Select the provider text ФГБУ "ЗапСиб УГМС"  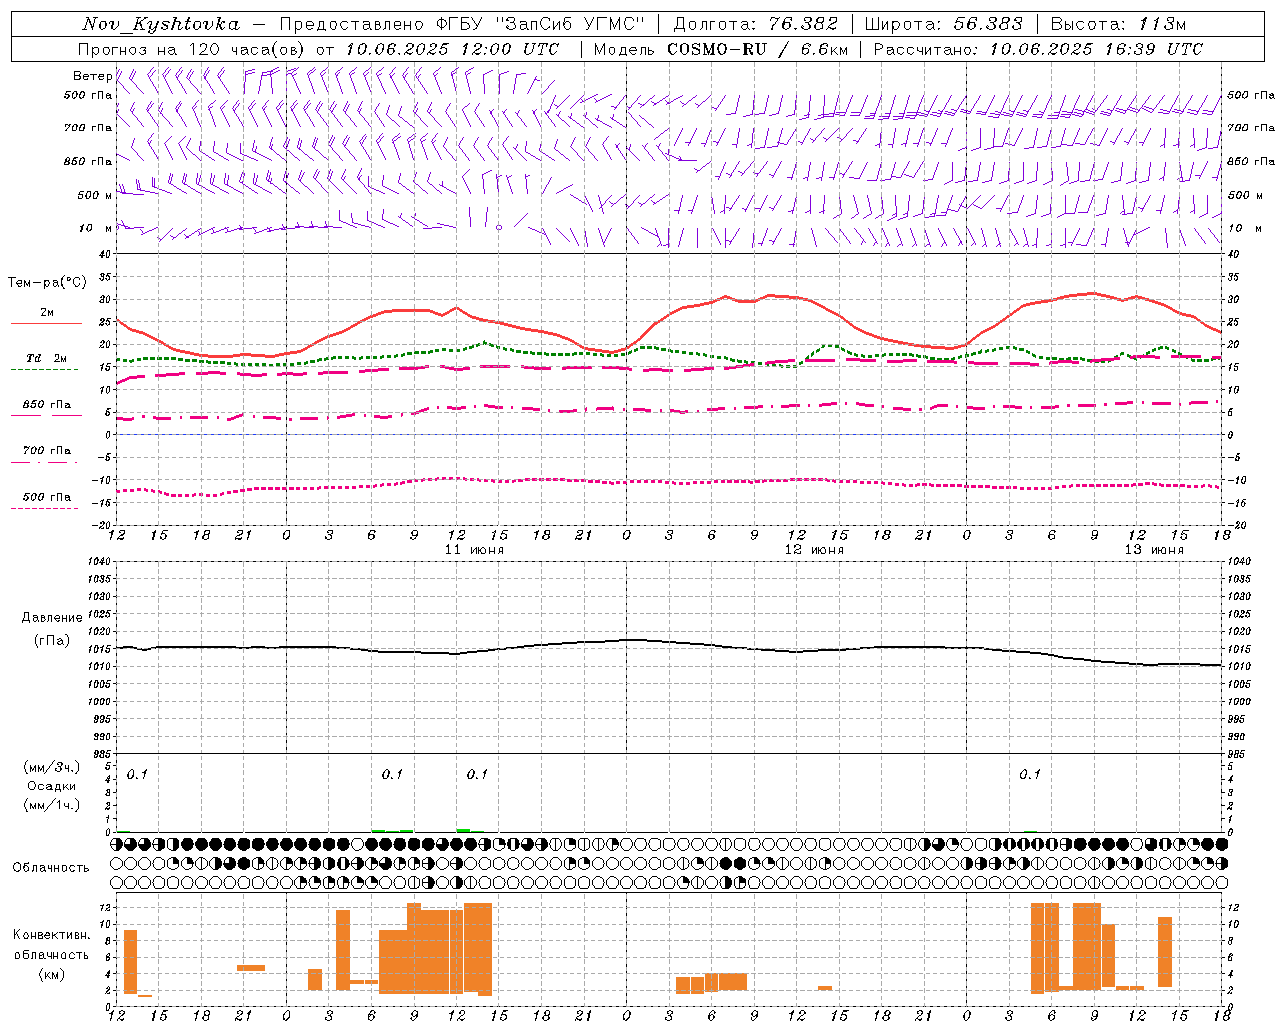[x=541, y=24]
